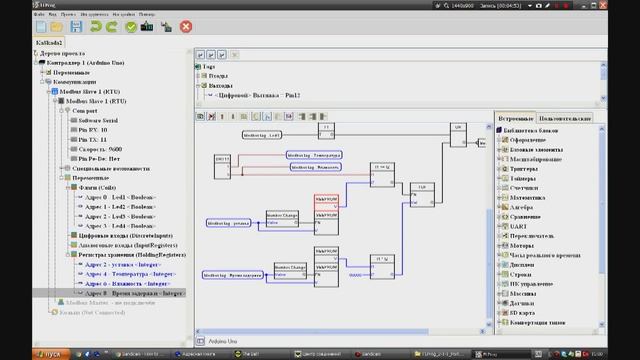Select the Modbus tag - уставка block
Viewport: 640px width, 360px height.
coord(229,223)
